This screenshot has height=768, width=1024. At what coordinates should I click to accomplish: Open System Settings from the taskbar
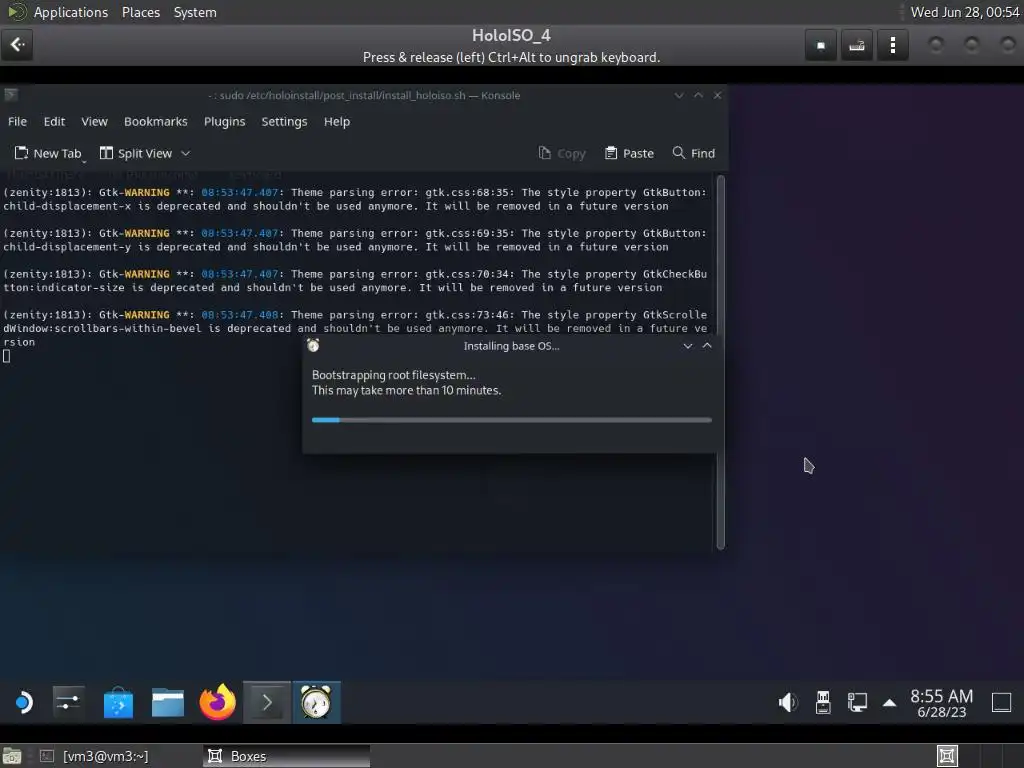coord(69,703)
